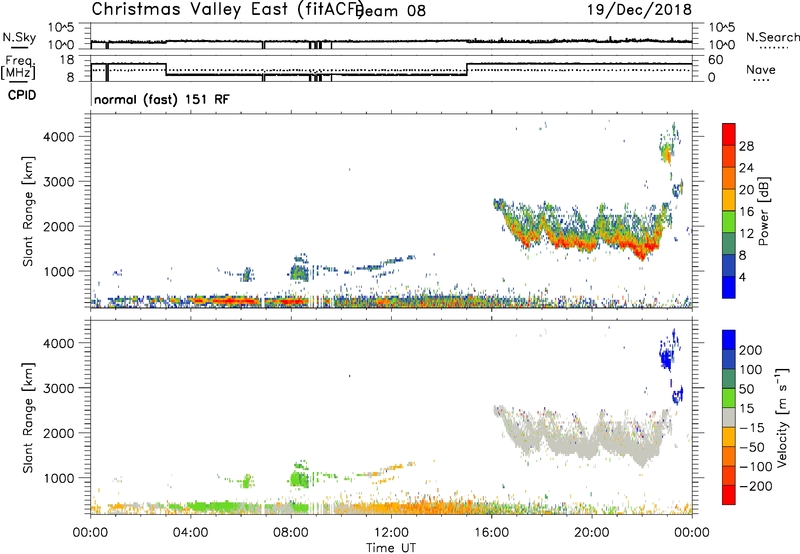Click the '04:00' time tick label
The image size is (800, 554).
190,533
